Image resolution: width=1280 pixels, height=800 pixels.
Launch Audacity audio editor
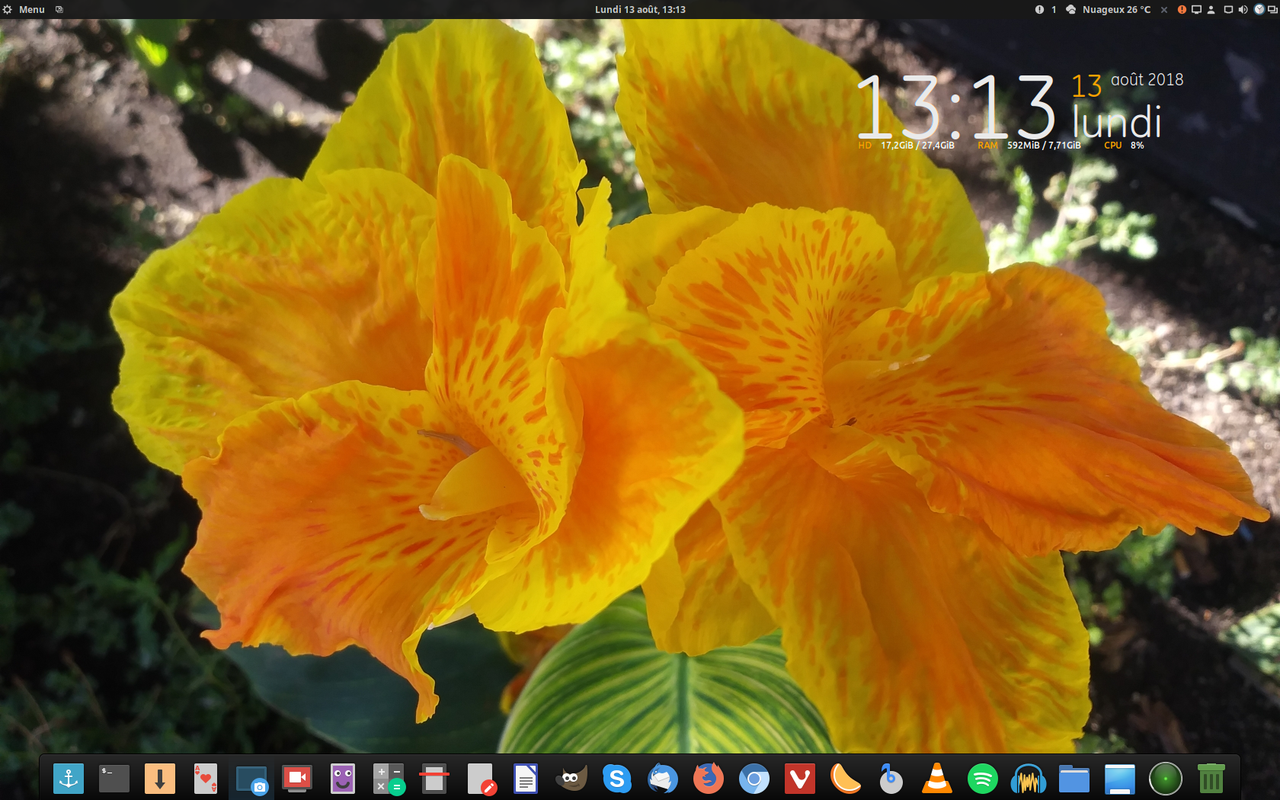1028,778
